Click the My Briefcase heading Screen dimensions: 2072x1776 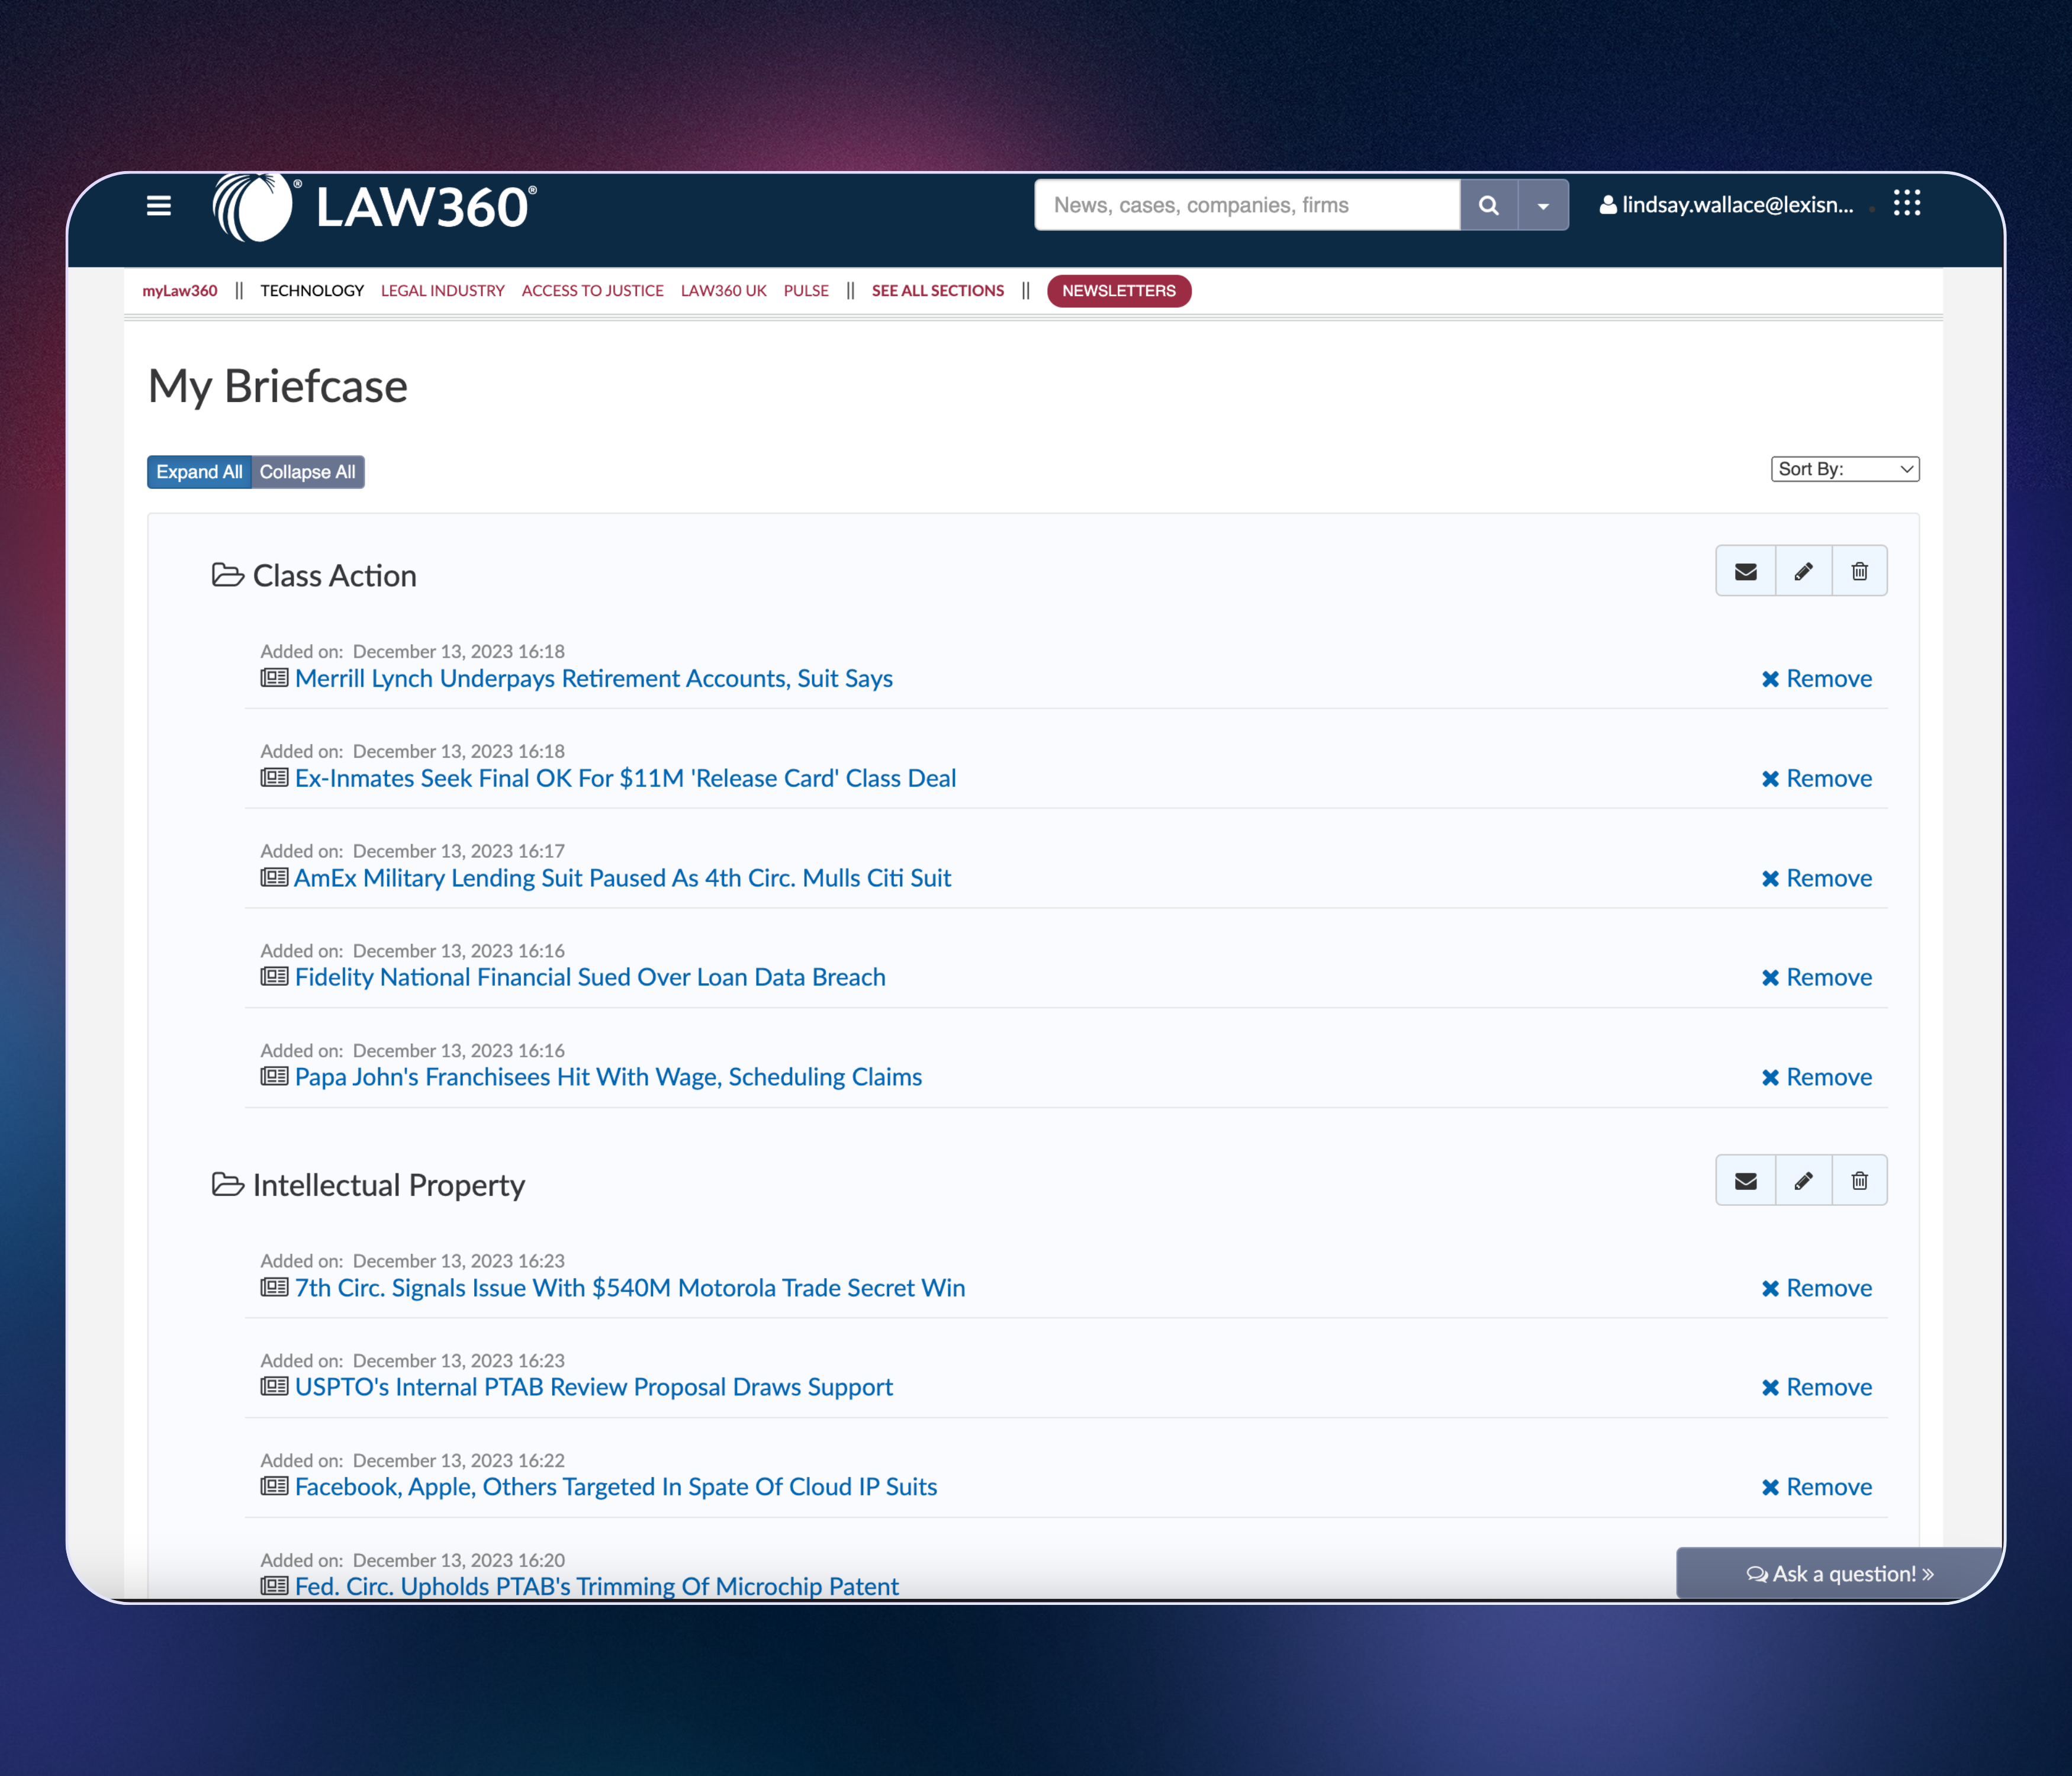(x=278, y=386)
